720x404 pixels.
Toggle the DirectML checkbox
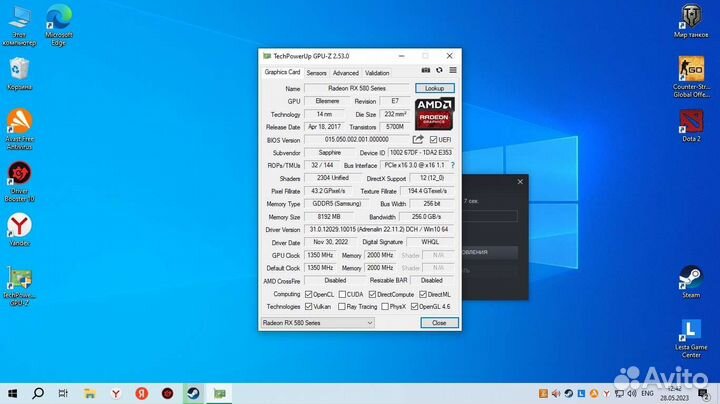click(x=423, y=294)
